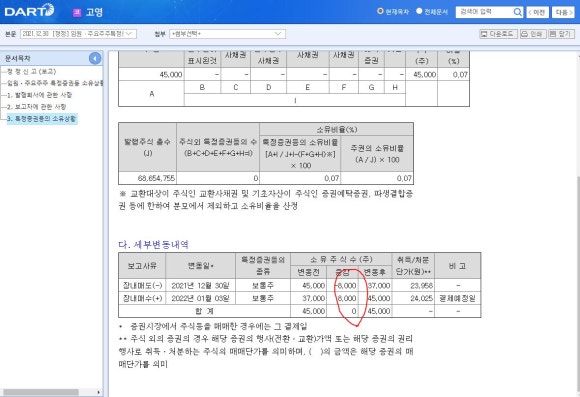Click the 닫기 close button
This screenshot has height=397, width=580.
coord(561,34)
